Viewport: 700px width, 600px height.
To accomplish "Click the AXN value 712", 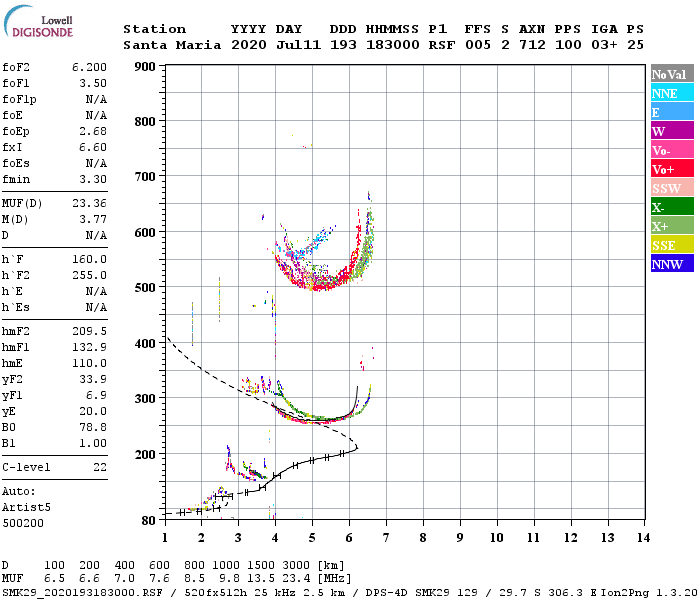I will pos(532,45).
